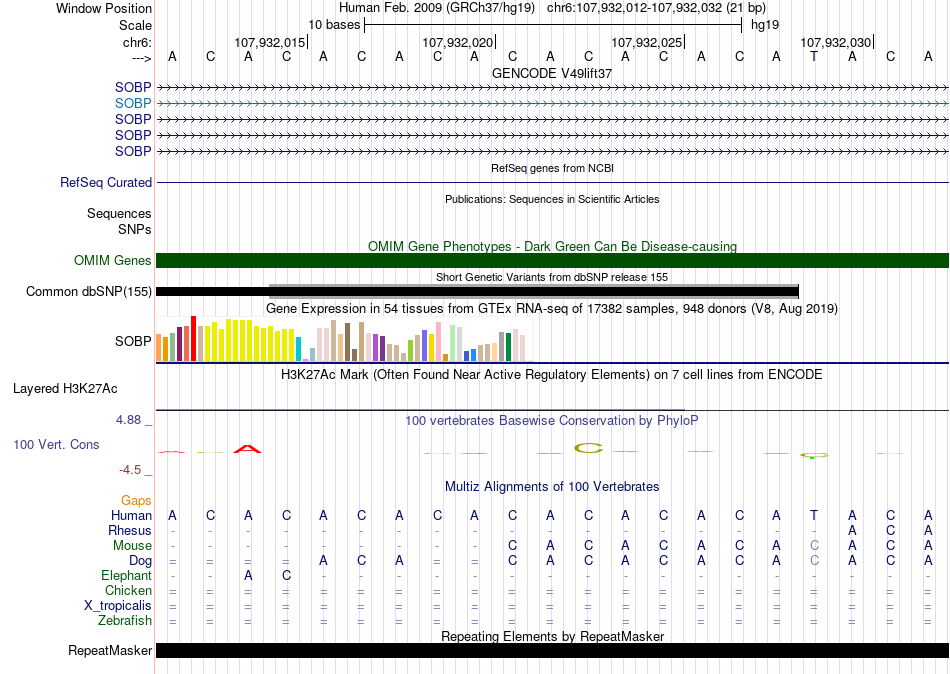Click the olive C PhyloP conservation logo
Image resolution: width=950 pixels, height=674 pixels.
coord(588,449)
